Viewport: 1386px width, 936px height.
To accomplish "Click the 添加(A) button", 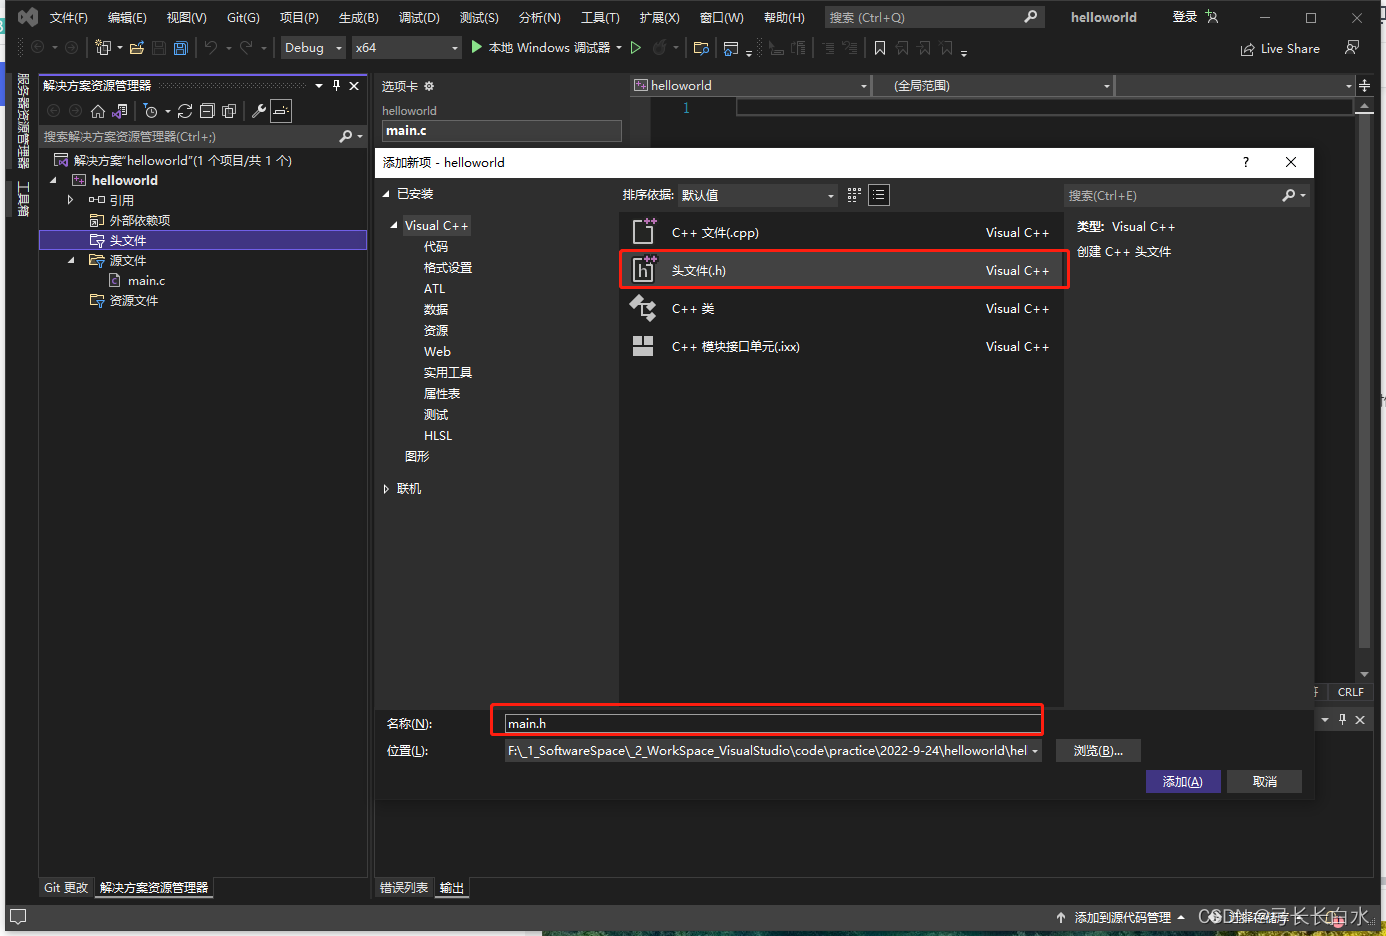I will coord(1183,781).
